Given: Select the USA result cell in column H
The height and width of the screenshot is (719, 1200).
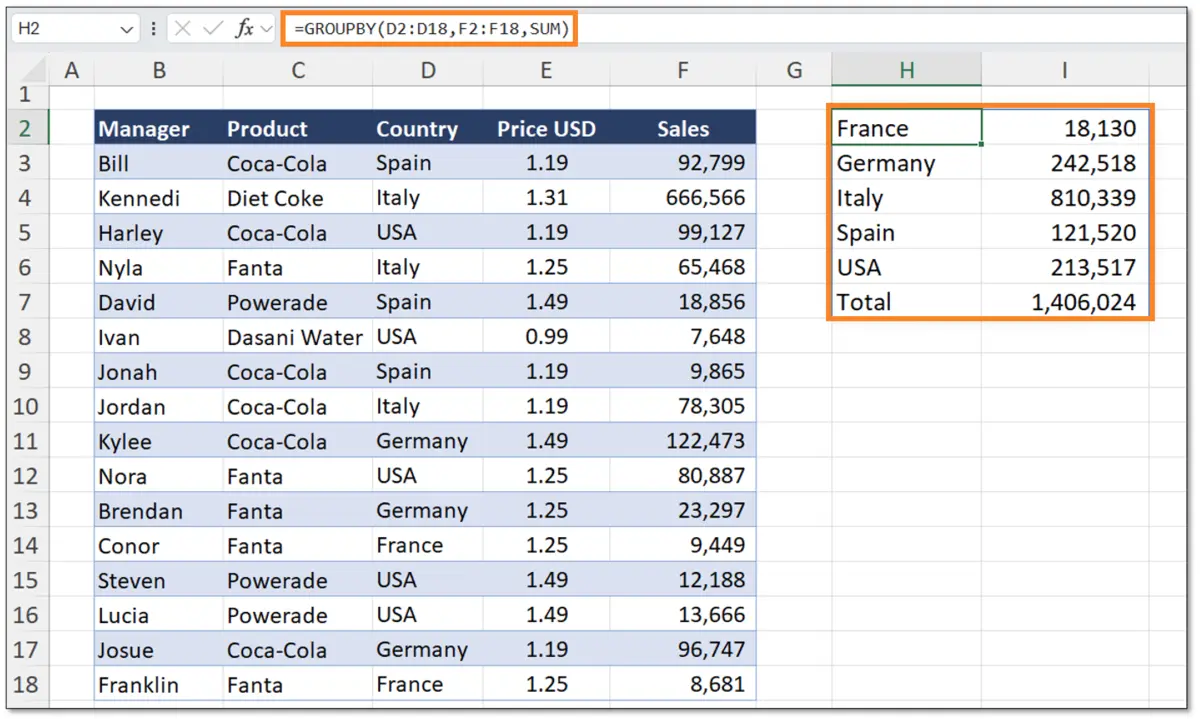Looking at the screenshot, I should point(906,267).
